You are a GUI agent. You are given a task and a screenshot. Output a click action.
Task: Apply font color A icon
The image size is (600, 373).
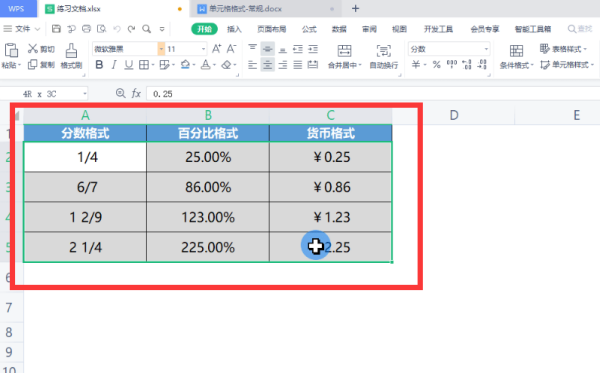tap(205, 65)
